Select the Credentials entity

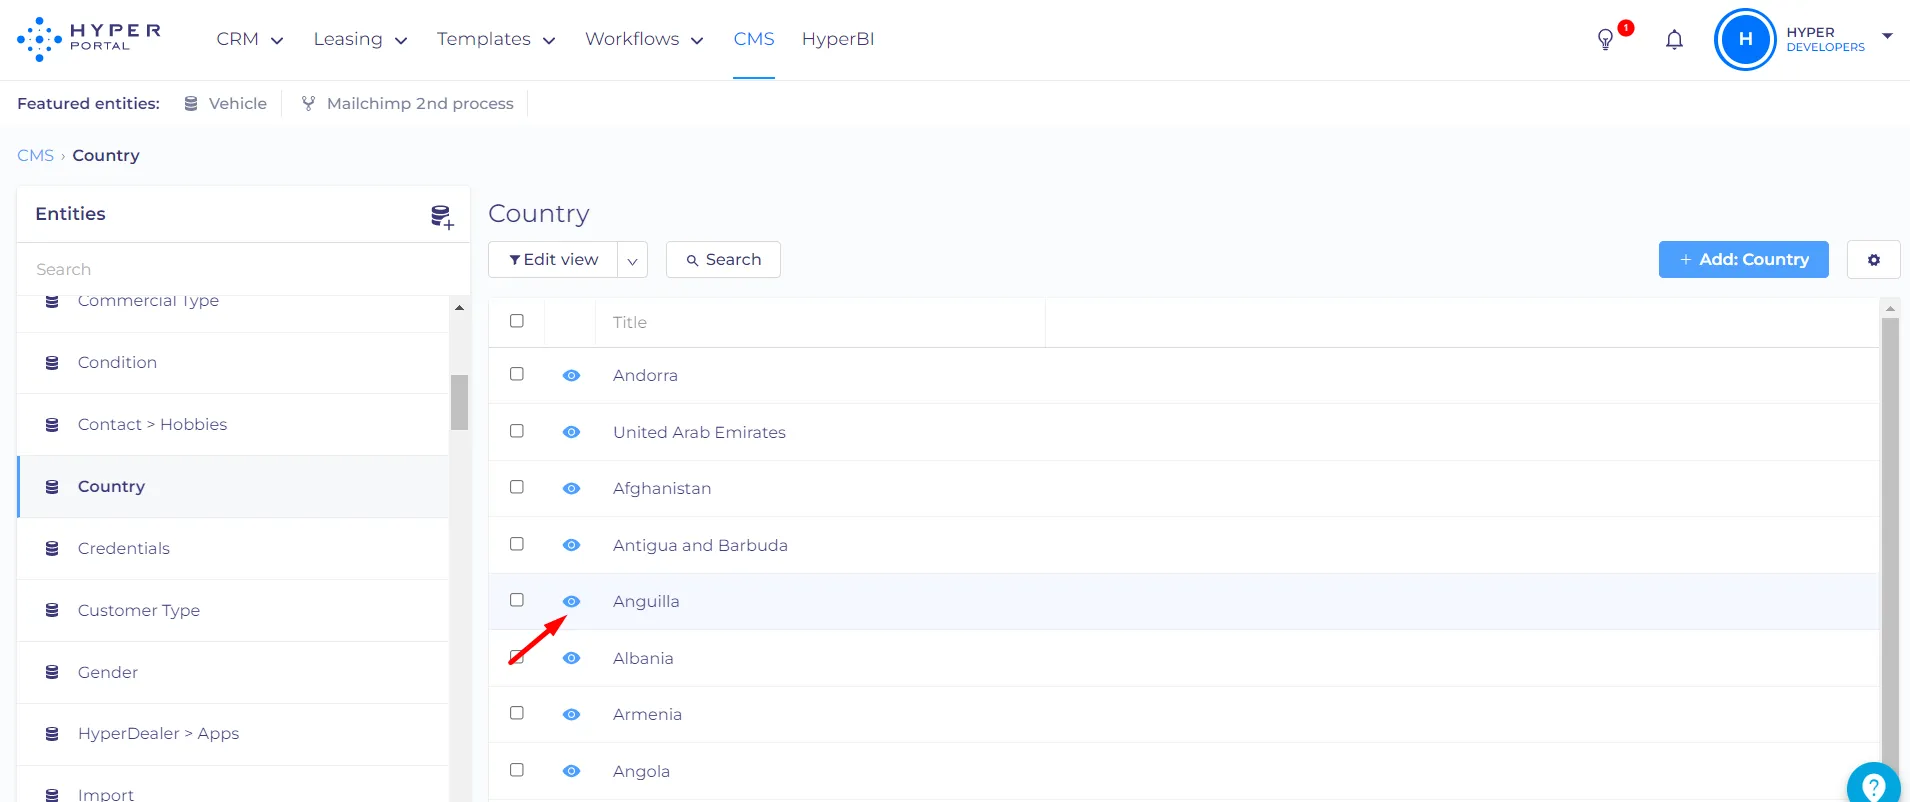pyautogui.click(x=233, y=548)
